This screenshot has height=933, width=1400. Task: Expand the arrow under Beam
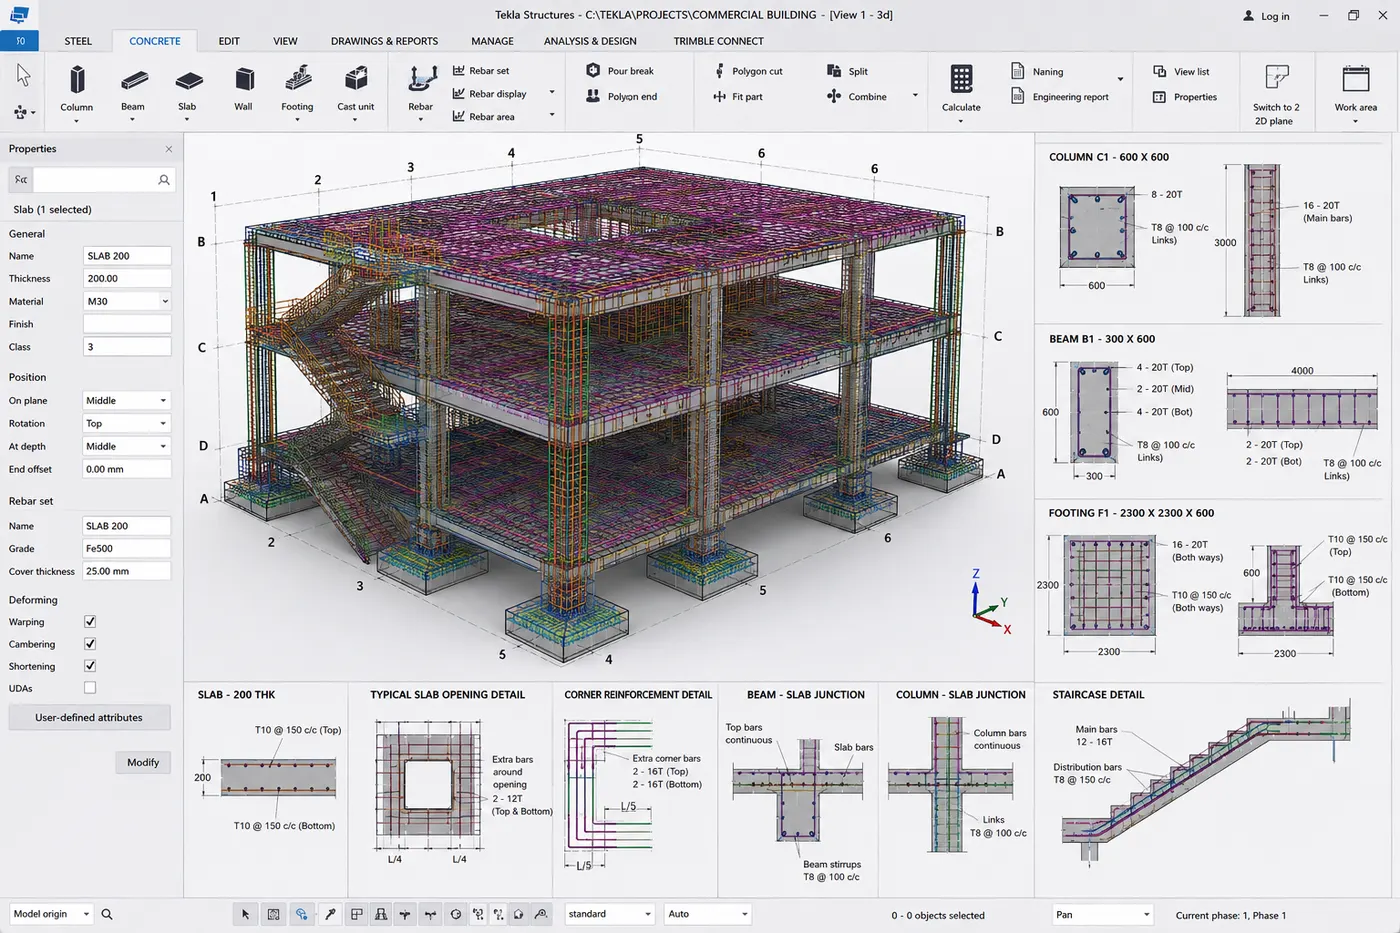click(133, 121)
